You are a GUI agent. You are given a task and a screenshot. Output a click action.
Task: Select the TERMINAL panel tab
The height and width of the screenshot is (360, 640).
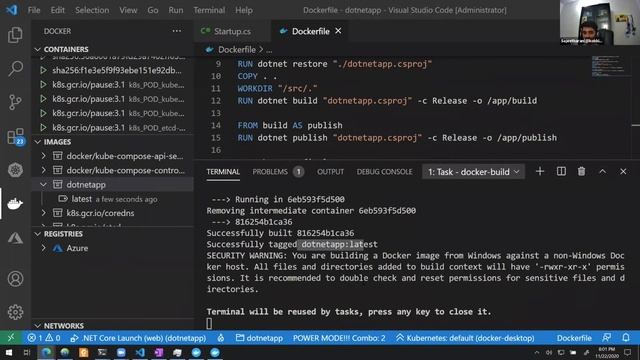pyautogui.click(x=223, y=172)
